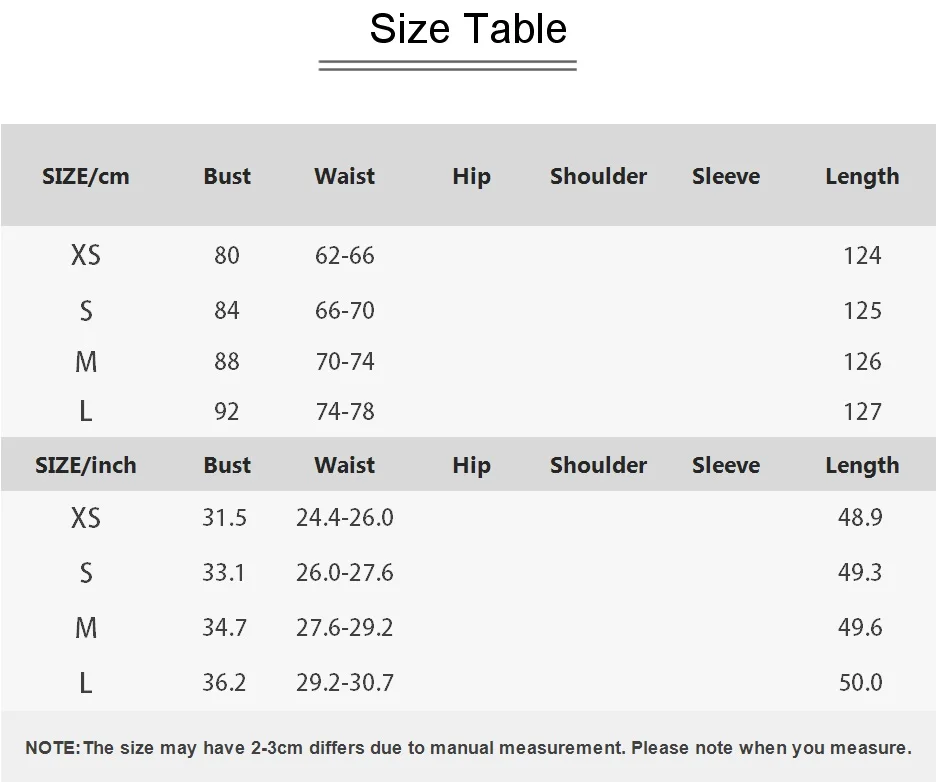This screenshot has width=936, height=782.
Task: Select the length value 127
Action: click(862, 411)
